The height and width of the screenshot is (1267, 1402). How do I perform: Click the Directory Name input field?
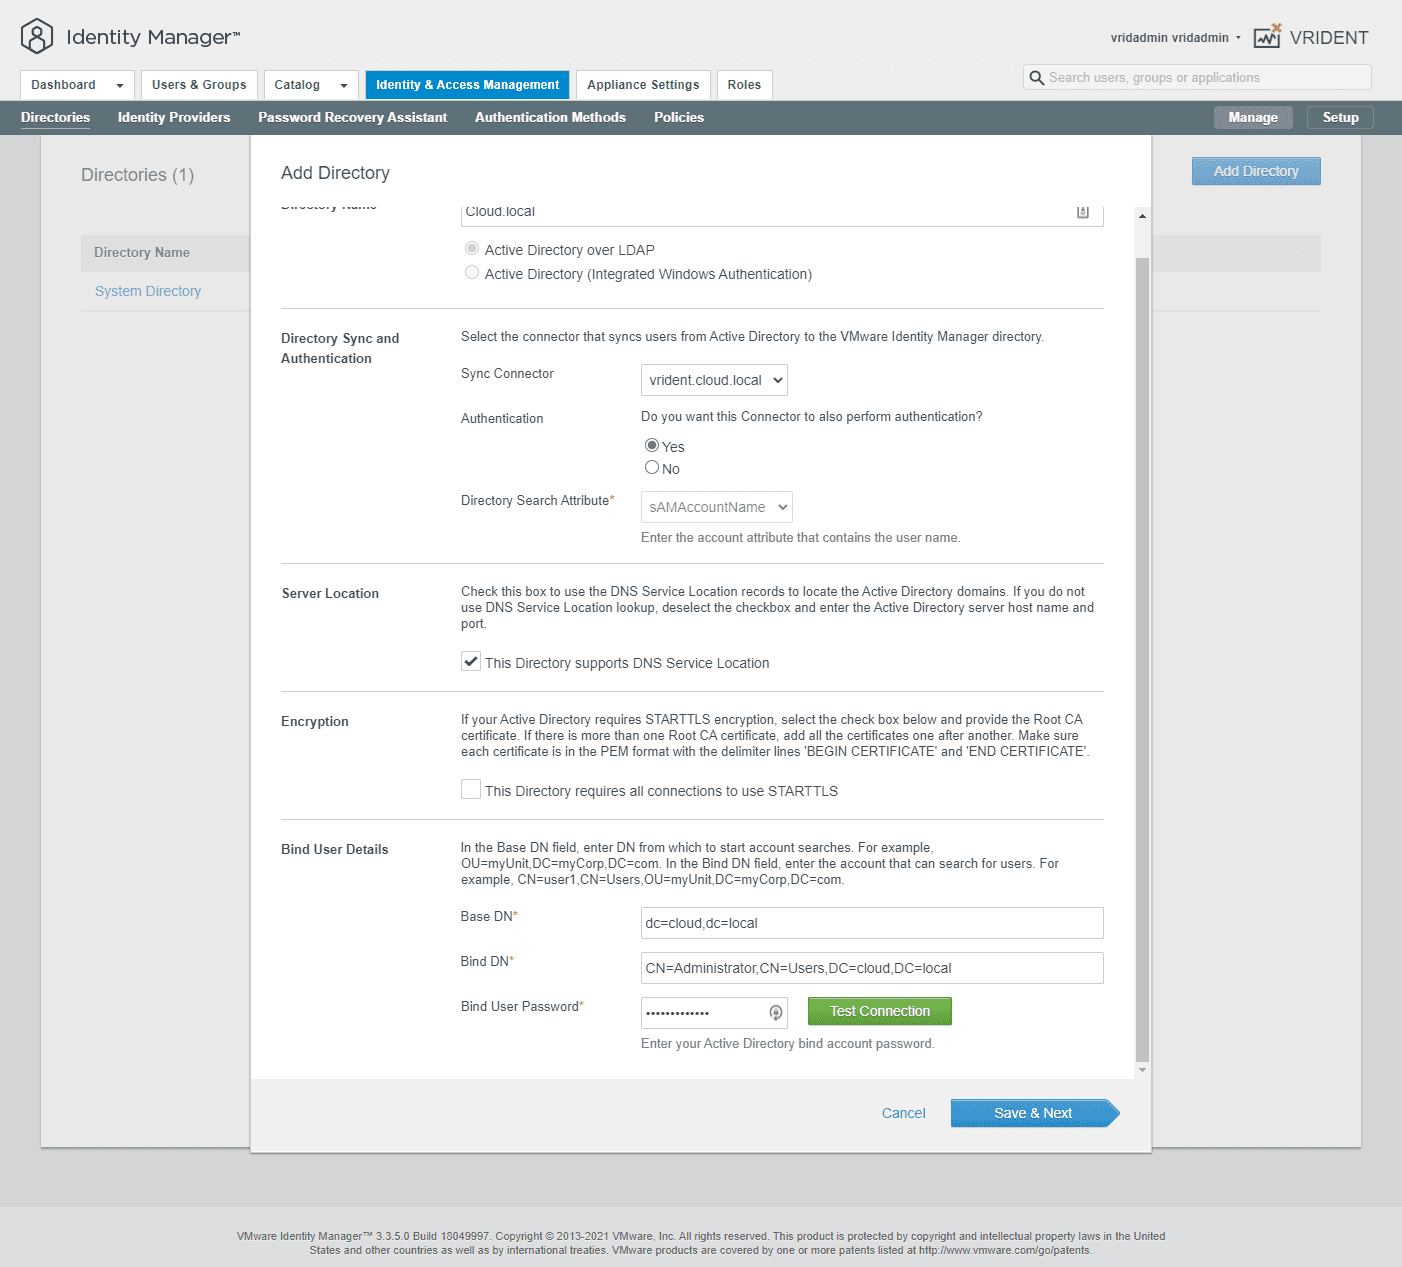tap(782, 214)
